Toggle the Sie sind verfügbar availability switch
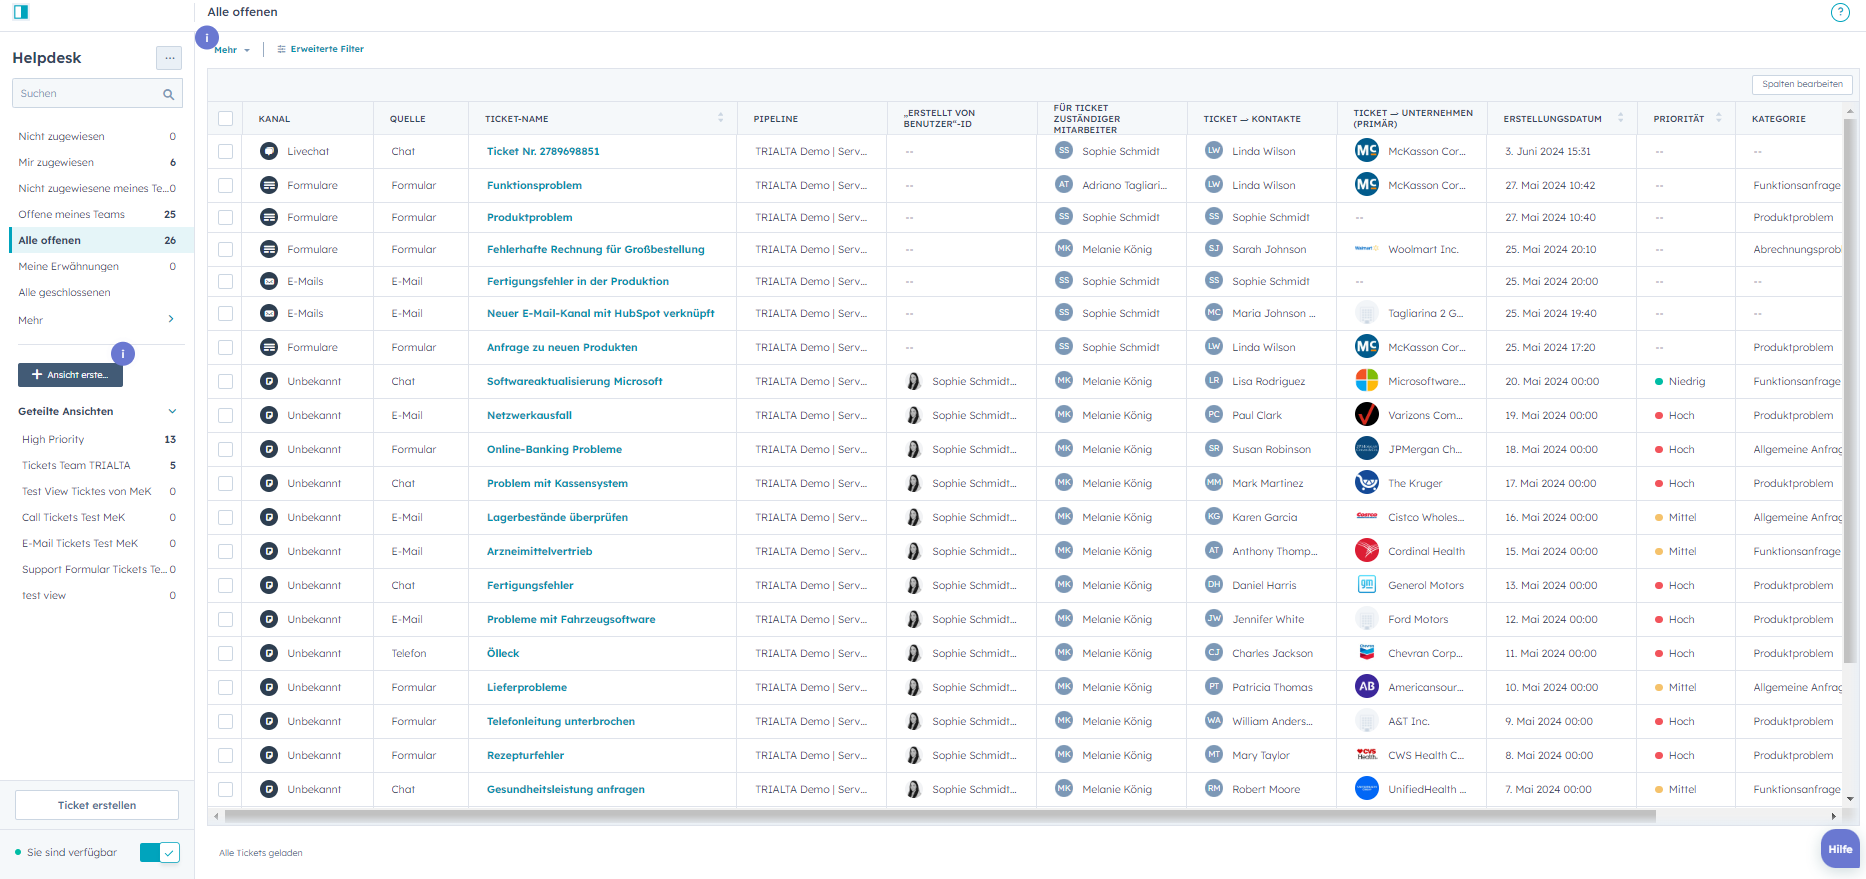Screen dimensions: 1866x879 pos(160,852)
